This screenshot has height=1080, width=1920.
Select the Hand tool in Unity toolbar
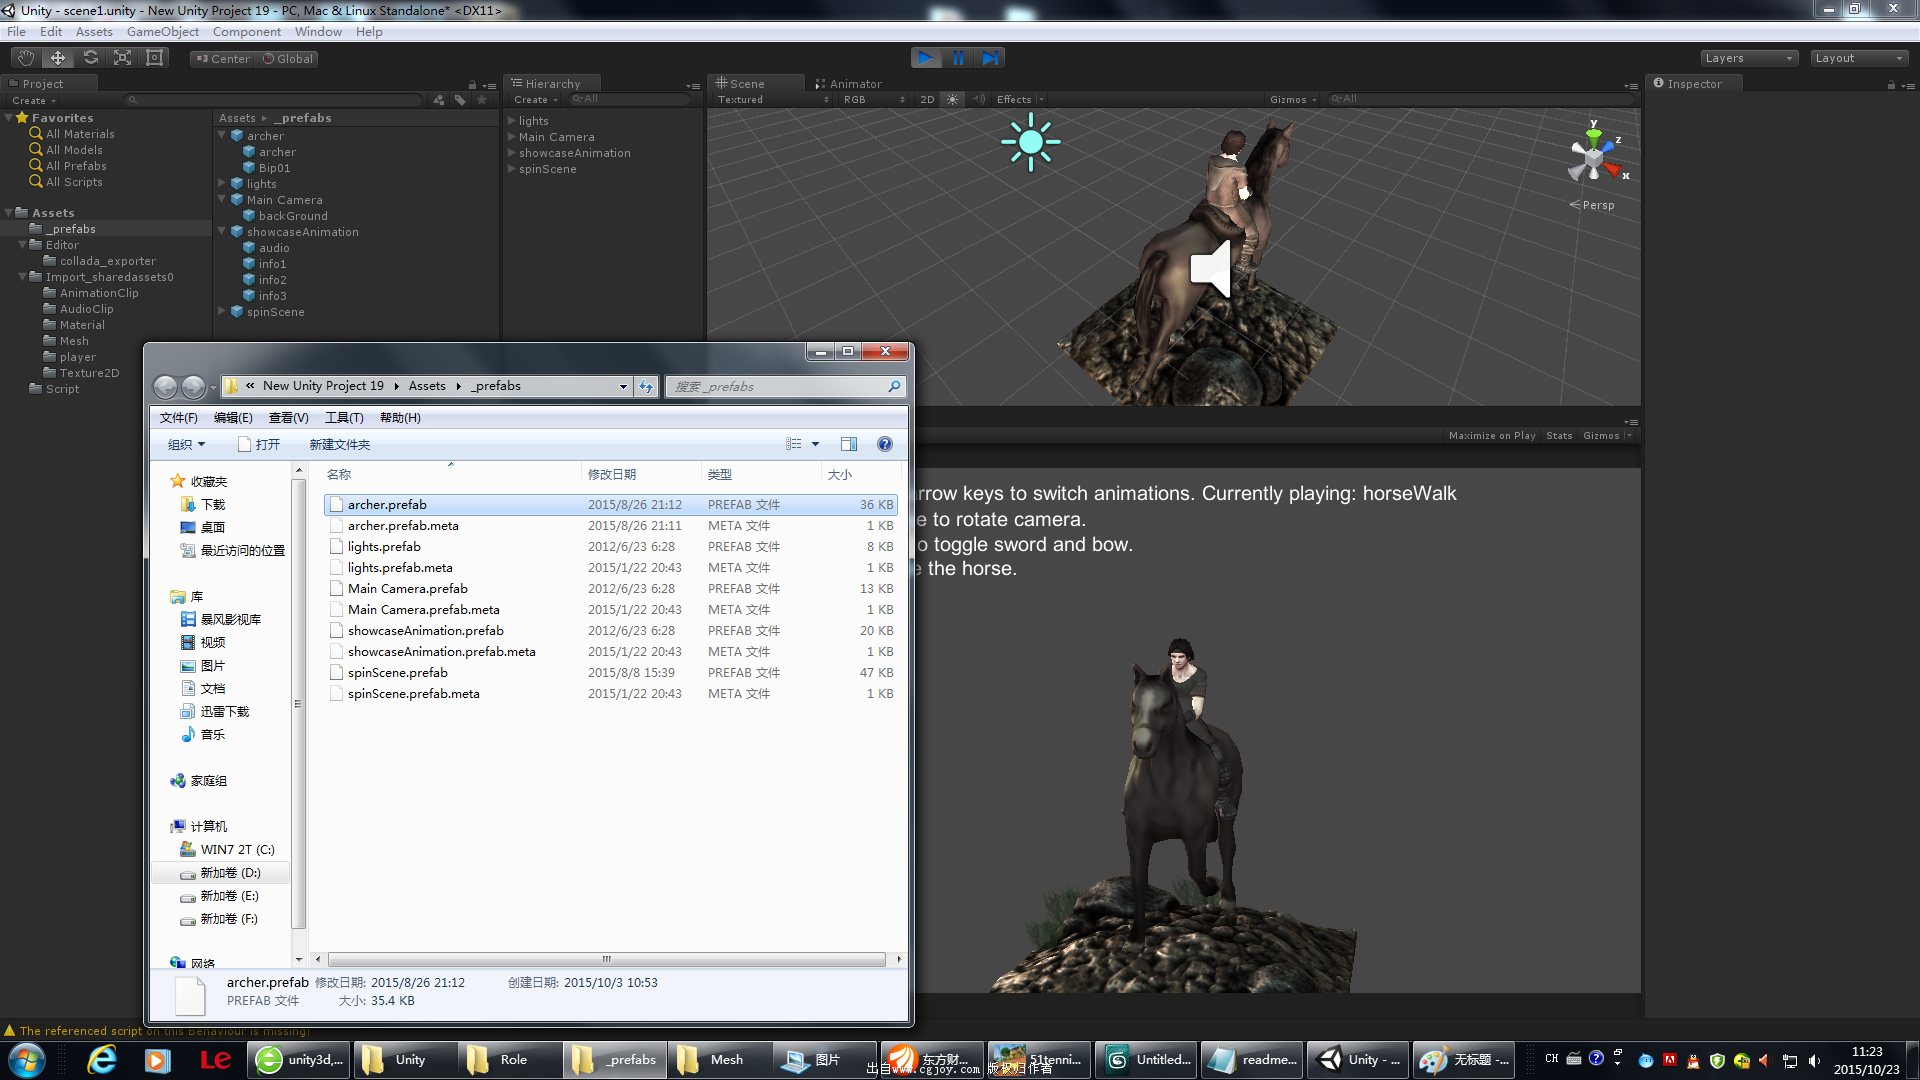(x=26, y=58)
